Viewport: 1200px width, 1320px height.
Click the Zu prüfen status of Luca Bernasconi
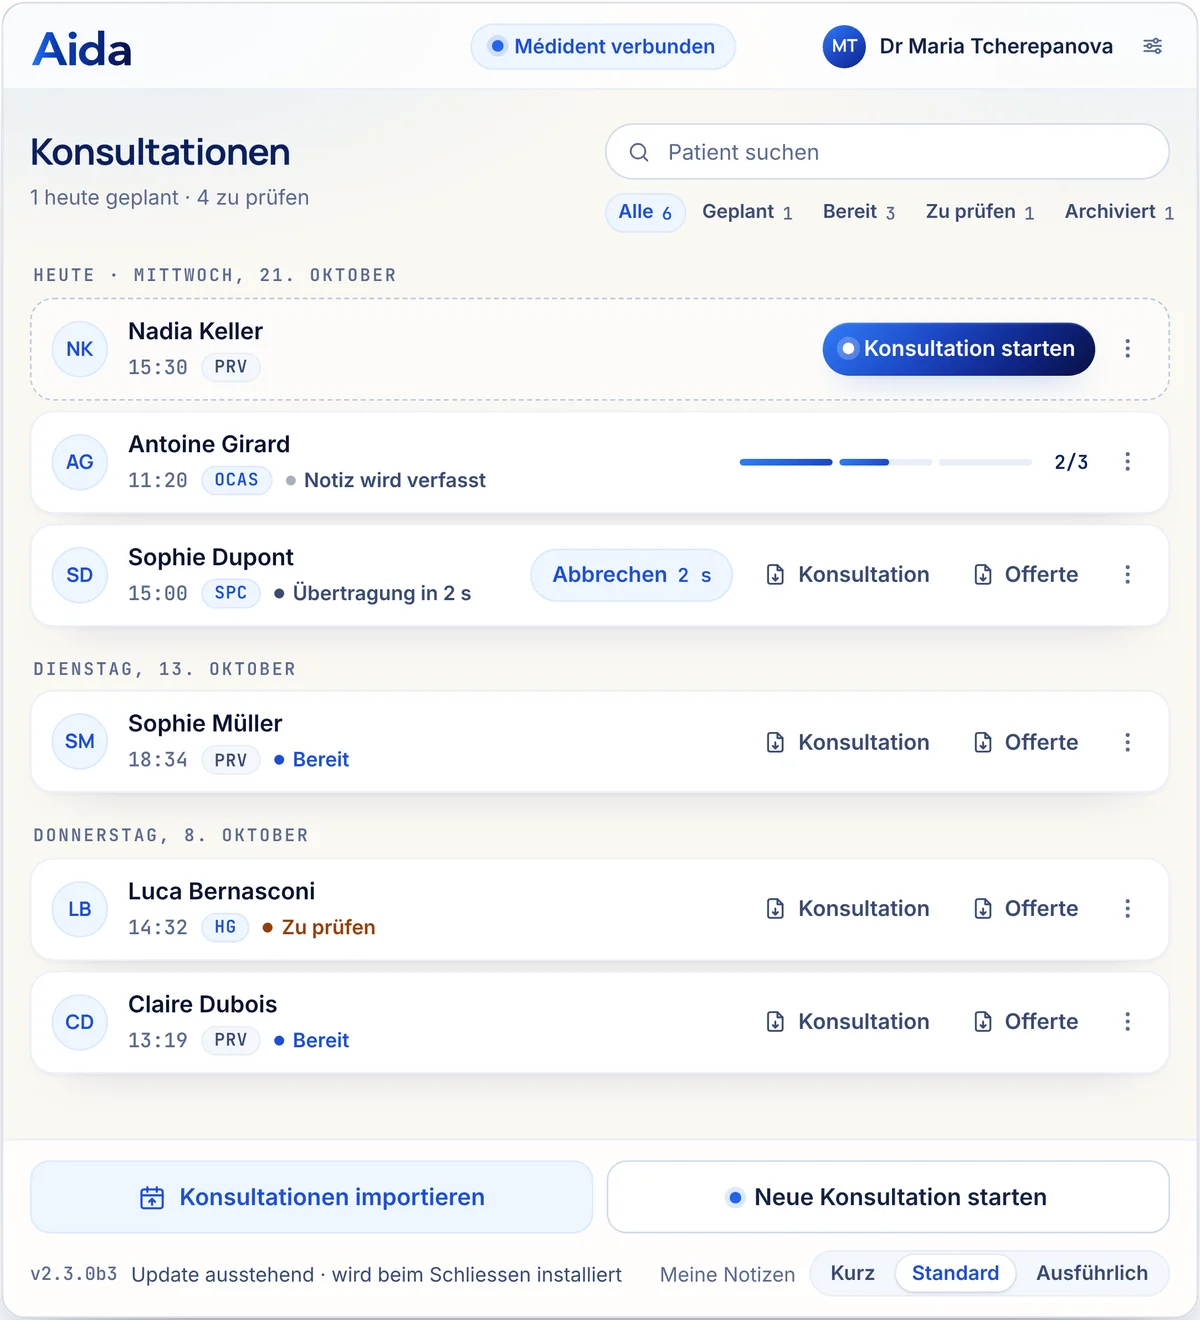click(319, 927)
